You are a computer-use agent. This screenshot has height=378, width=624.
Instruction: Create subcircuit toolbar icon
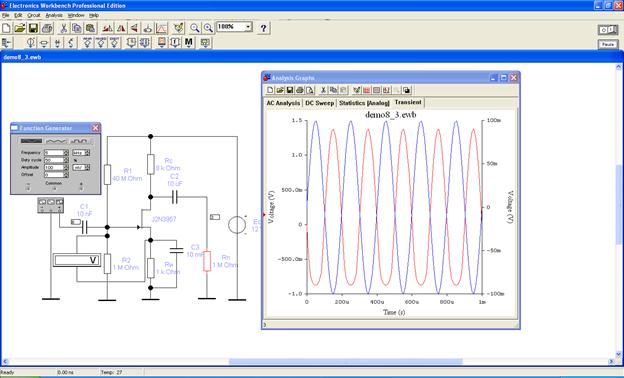tap(148, 28)
